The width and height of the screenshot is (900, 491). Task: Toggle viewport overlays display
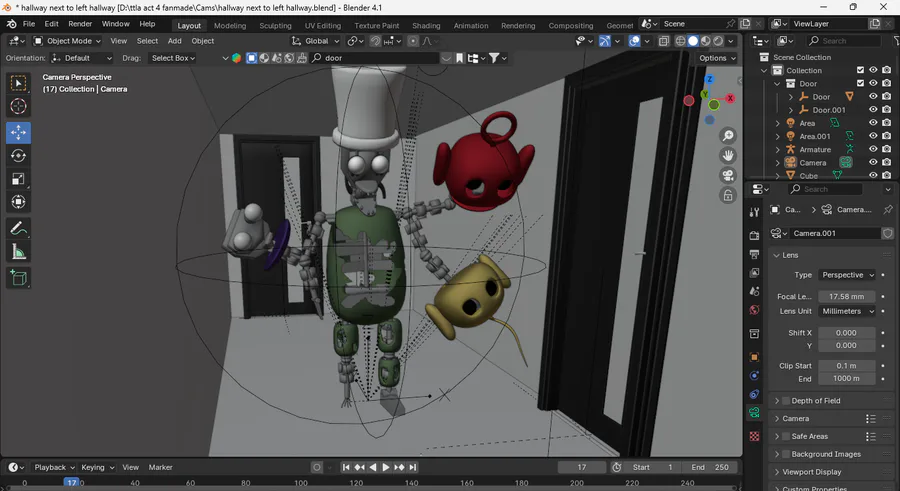click(x=634, y=41)
